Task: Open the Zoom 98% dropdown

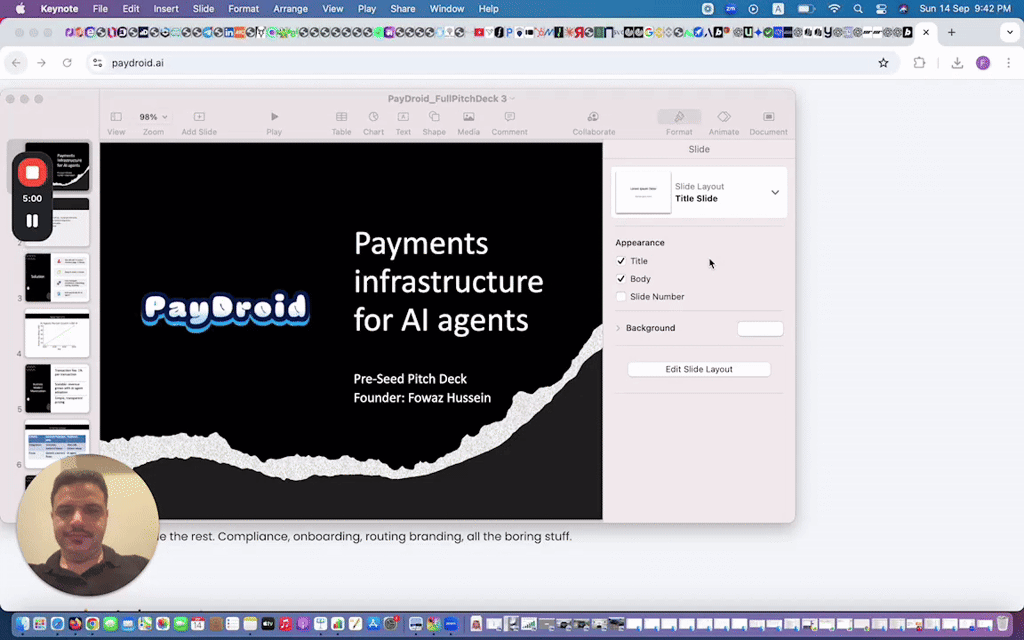Action: point(153,123)
